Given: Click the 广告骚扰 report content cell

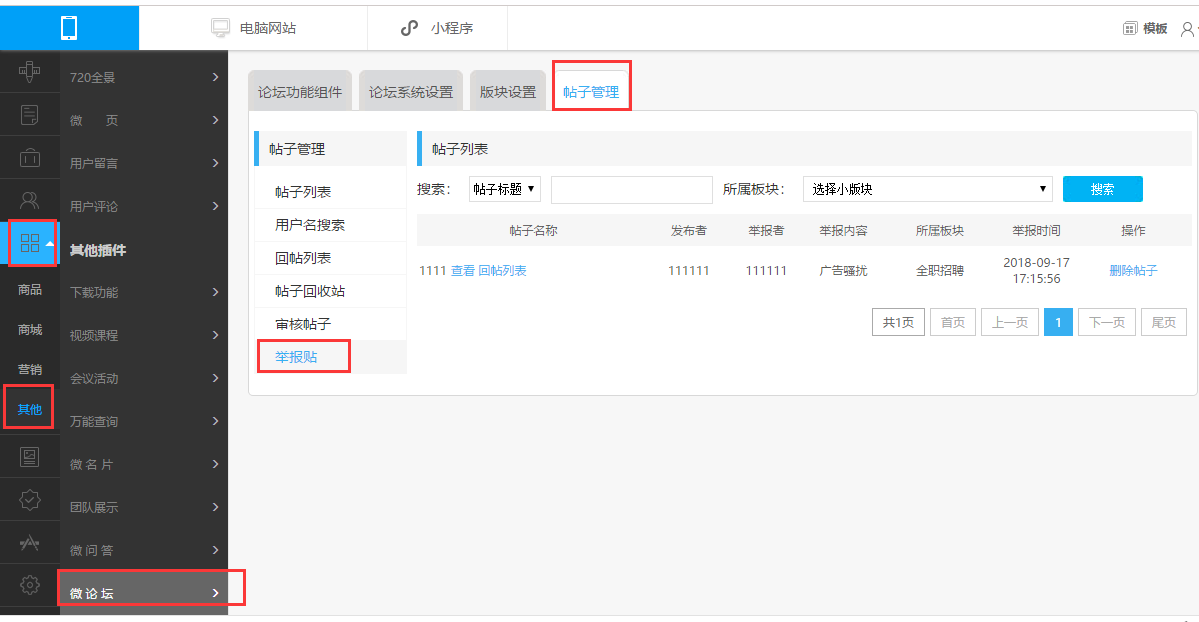Looking at the screenshot, I should click(x=843, y=271).
